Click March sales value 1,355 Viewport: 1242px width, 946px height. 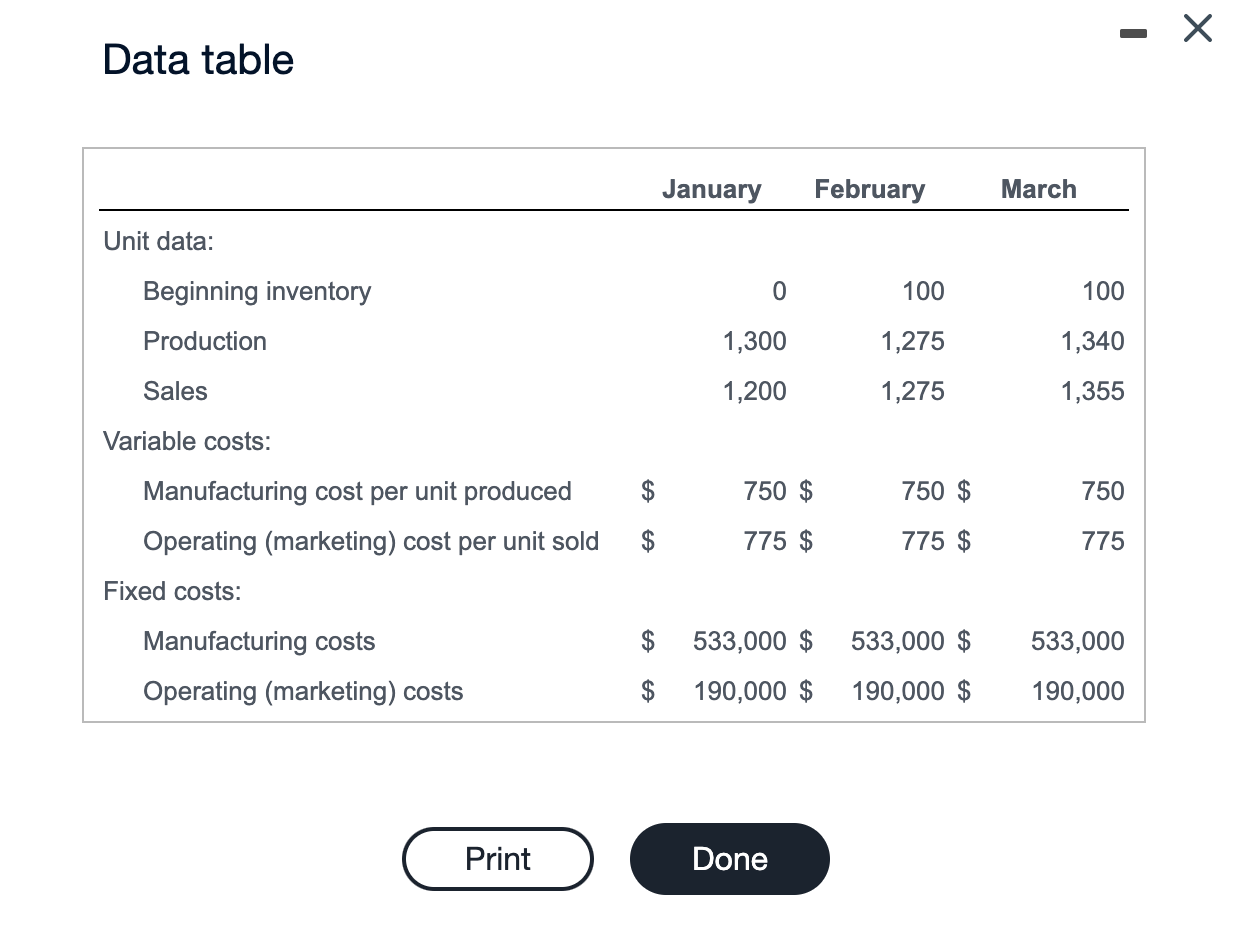click(x=1093, y=391)
